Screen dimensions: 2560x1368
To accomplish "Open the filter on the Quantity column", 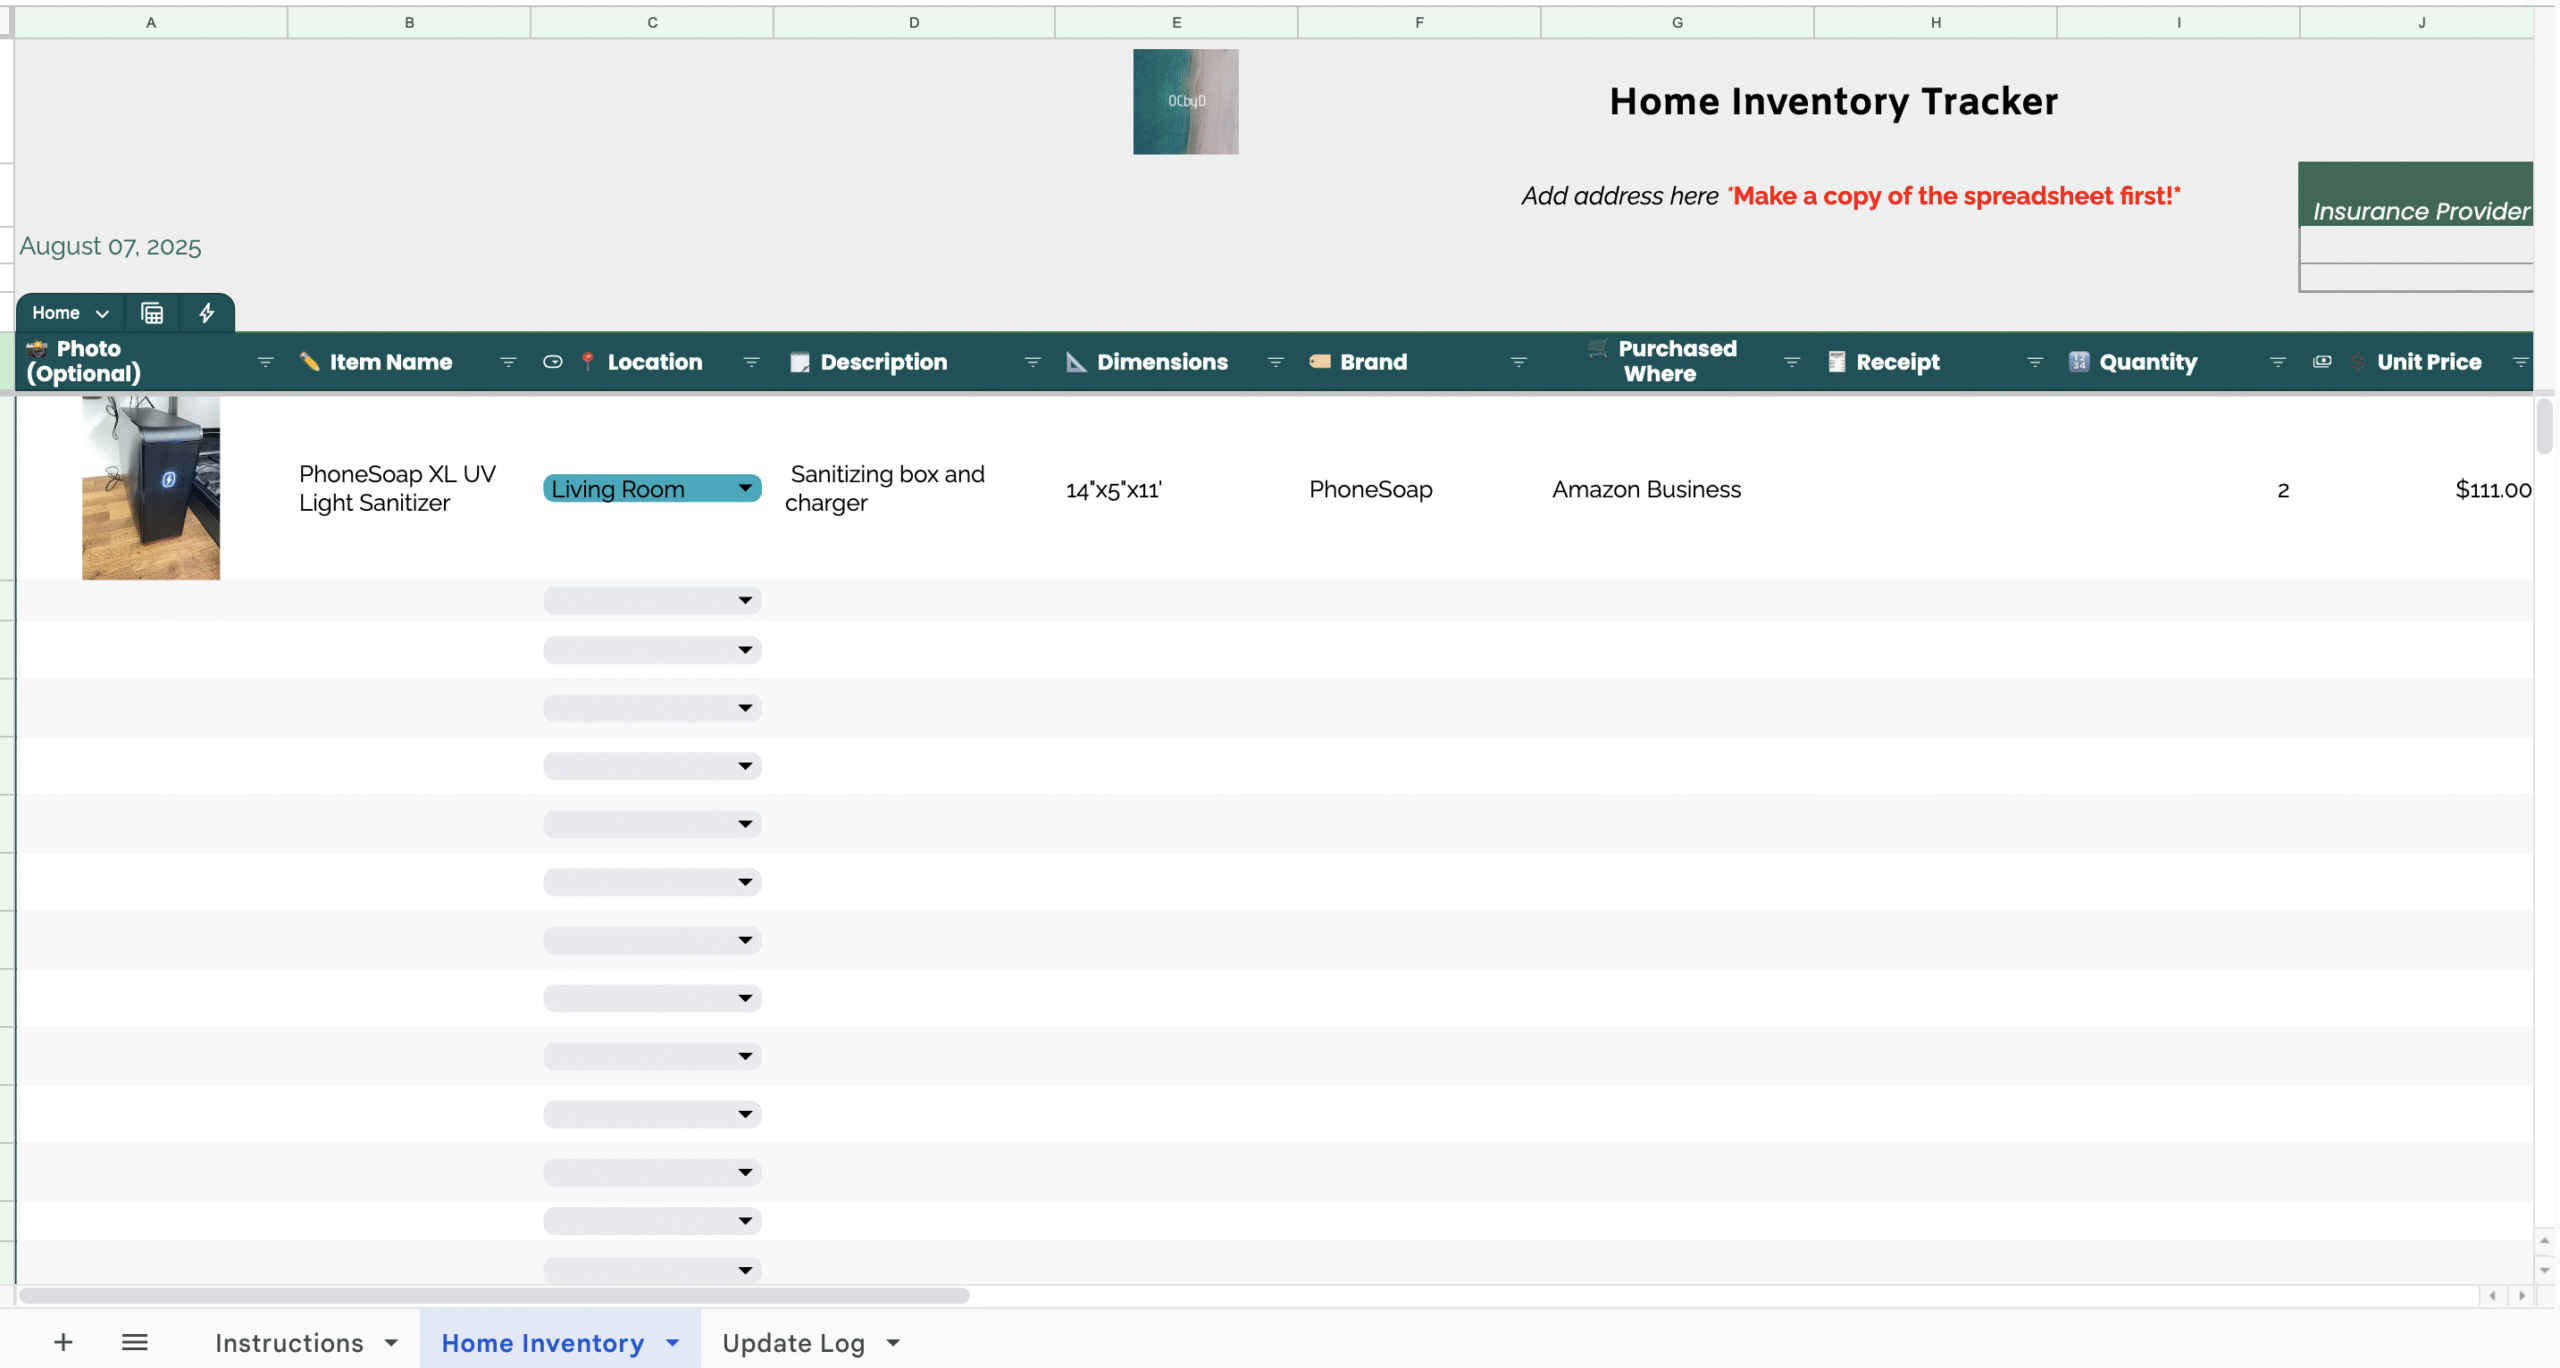I will click(x=2278, y=362).
